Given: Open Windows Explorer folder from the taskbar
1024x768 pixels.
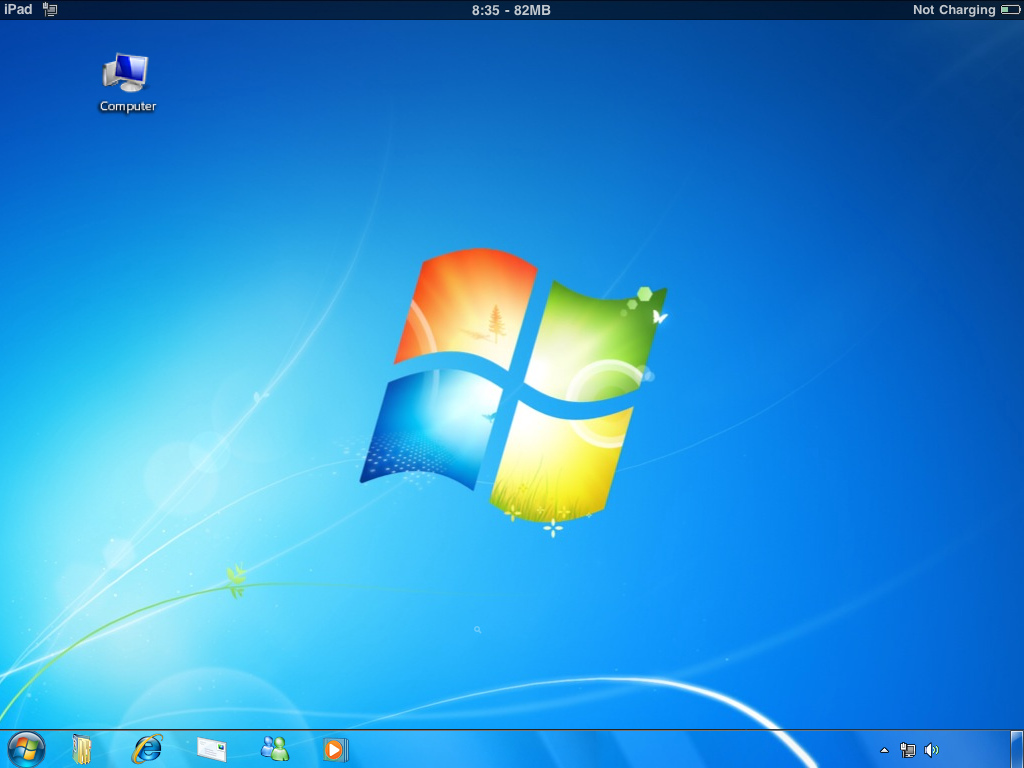Looking at the screenshot, I should coord(82,749).
